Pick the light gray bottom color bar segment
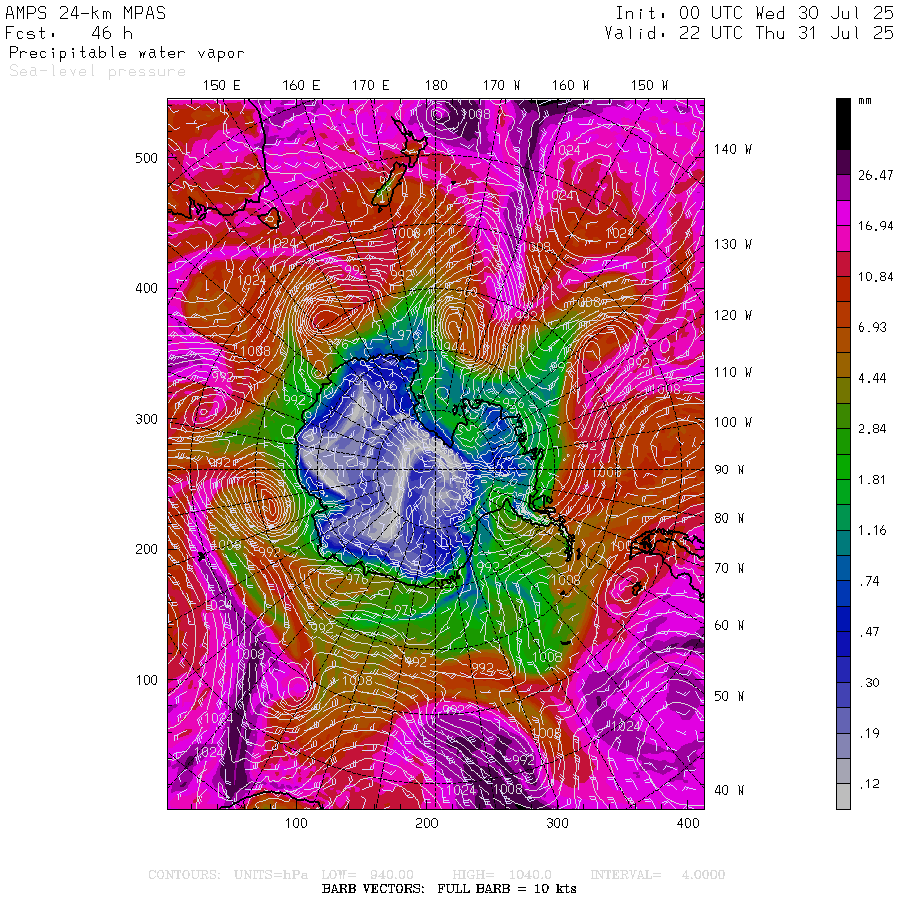This screenshot has height=900, width=900. [x=843, y=796]
